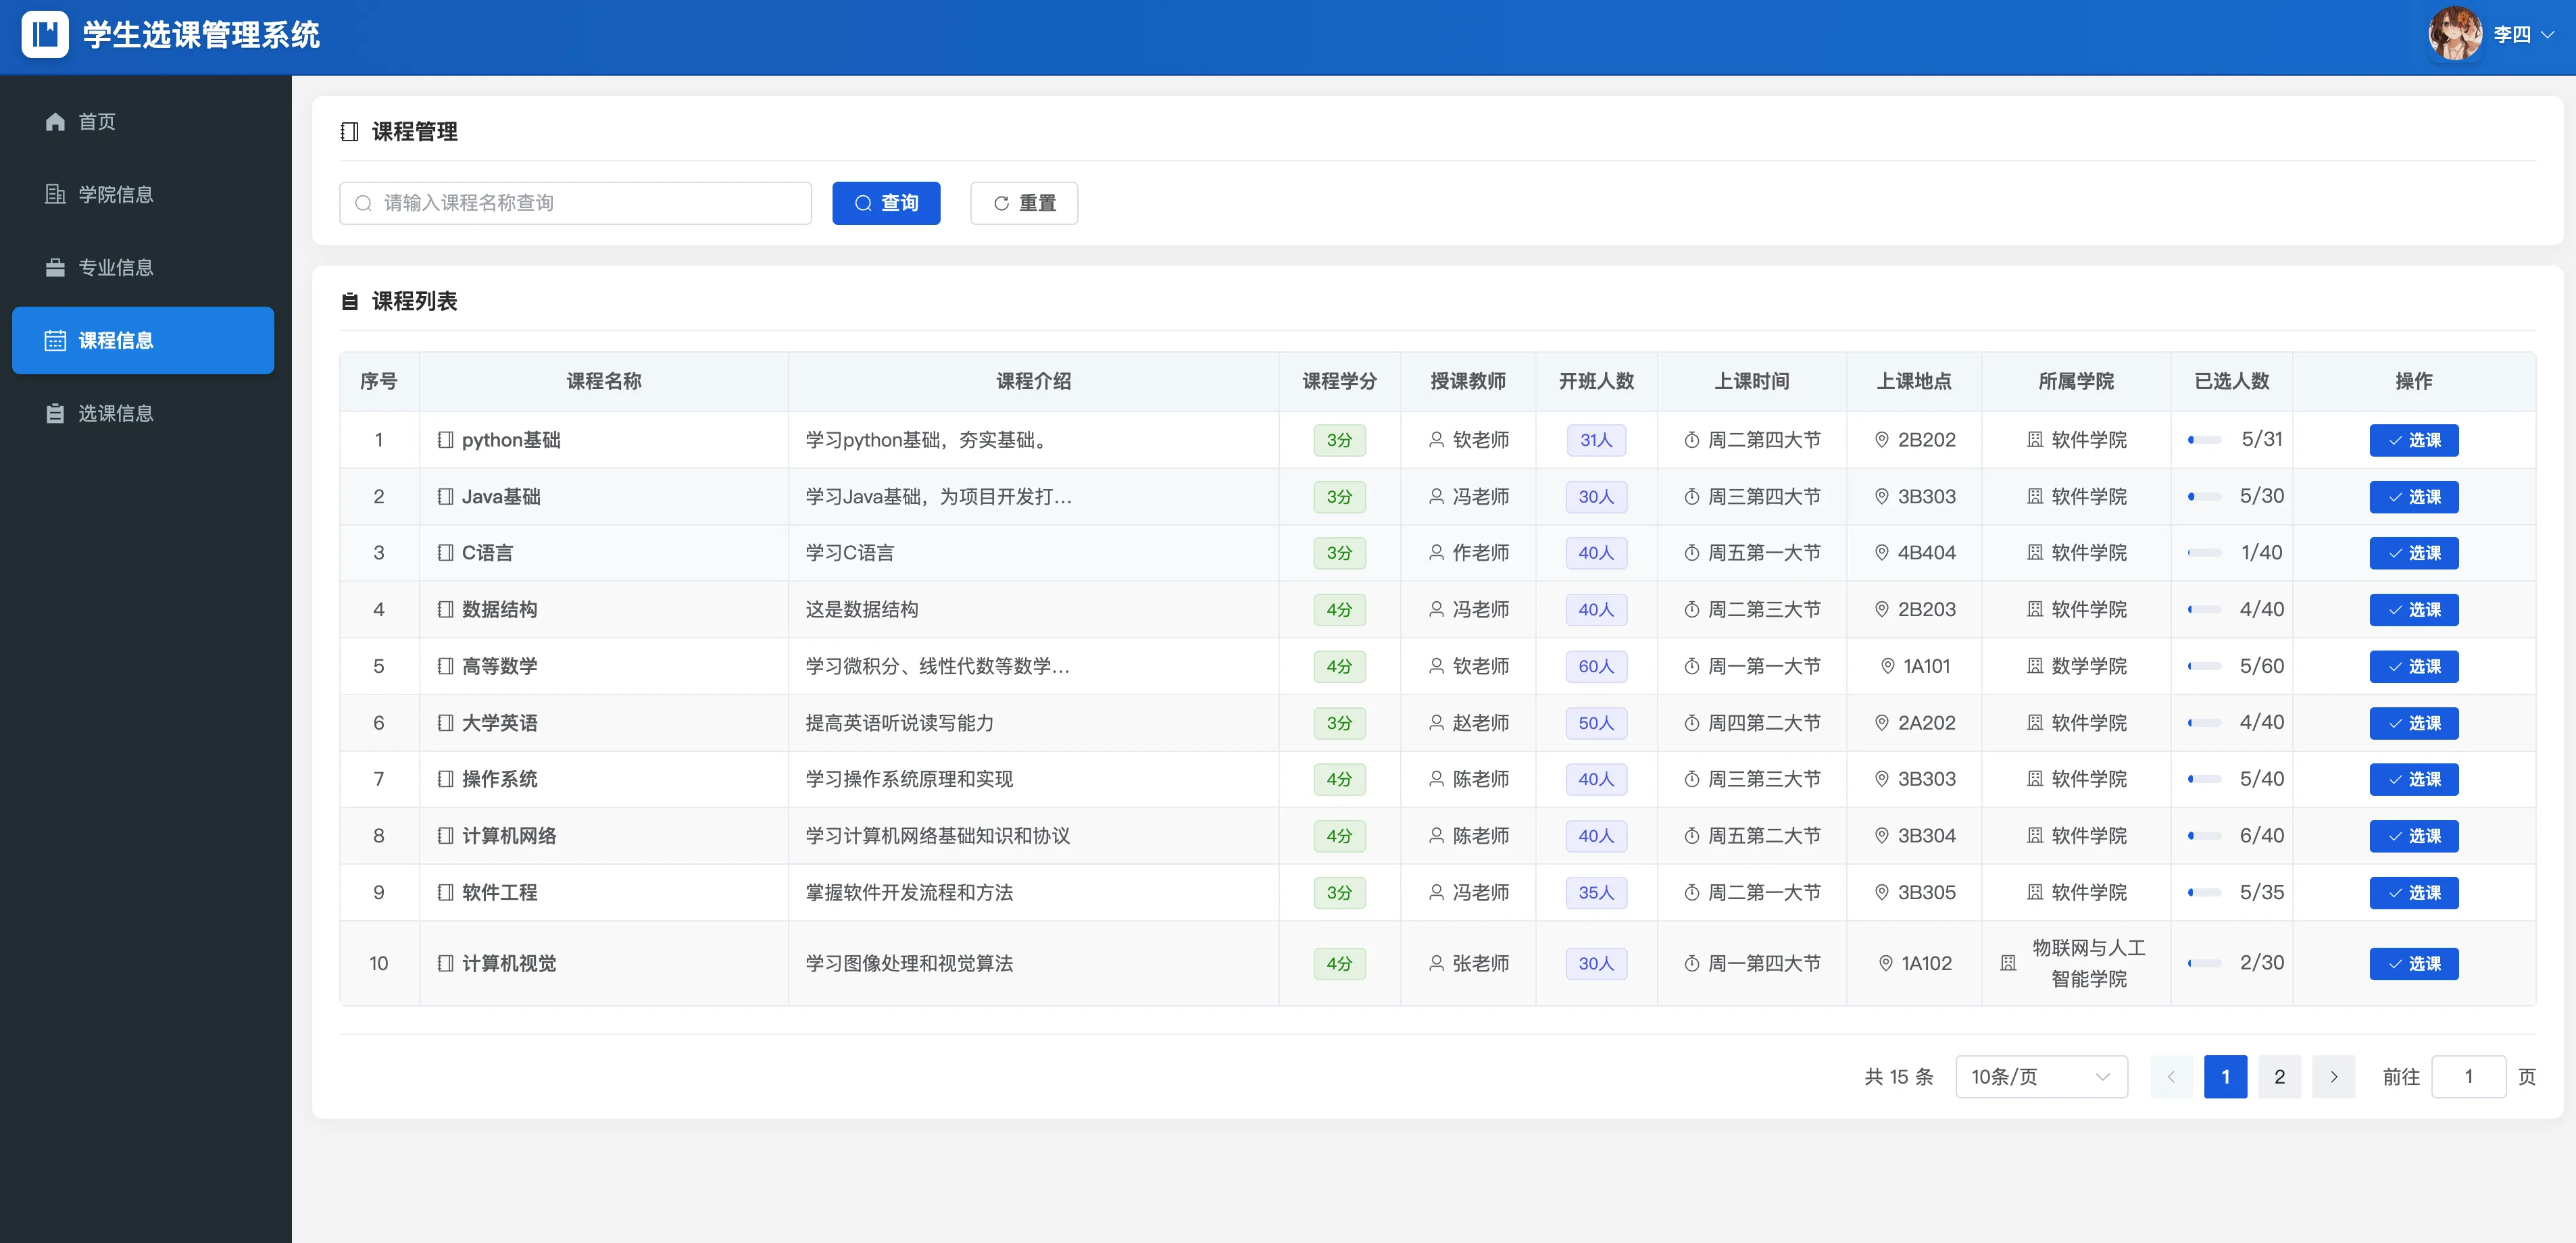Click the home icon in sidebar

55,122
